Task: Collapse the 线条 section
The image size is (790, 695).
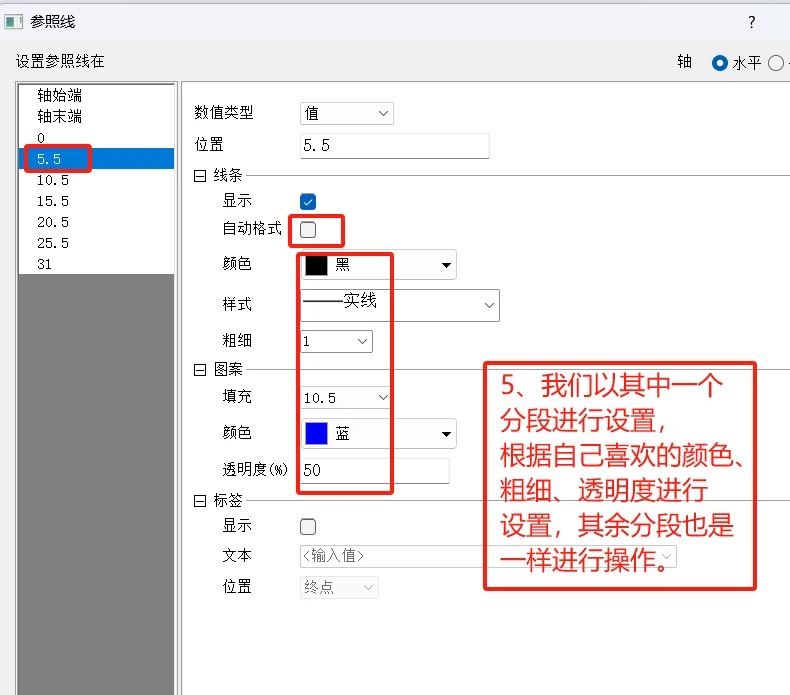Action: [200, 175]
